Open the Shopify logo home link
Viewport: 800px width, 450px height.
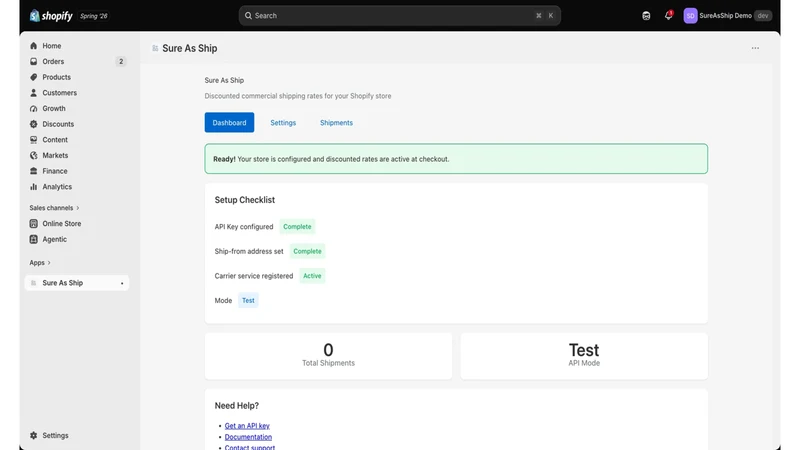(51, 16)
